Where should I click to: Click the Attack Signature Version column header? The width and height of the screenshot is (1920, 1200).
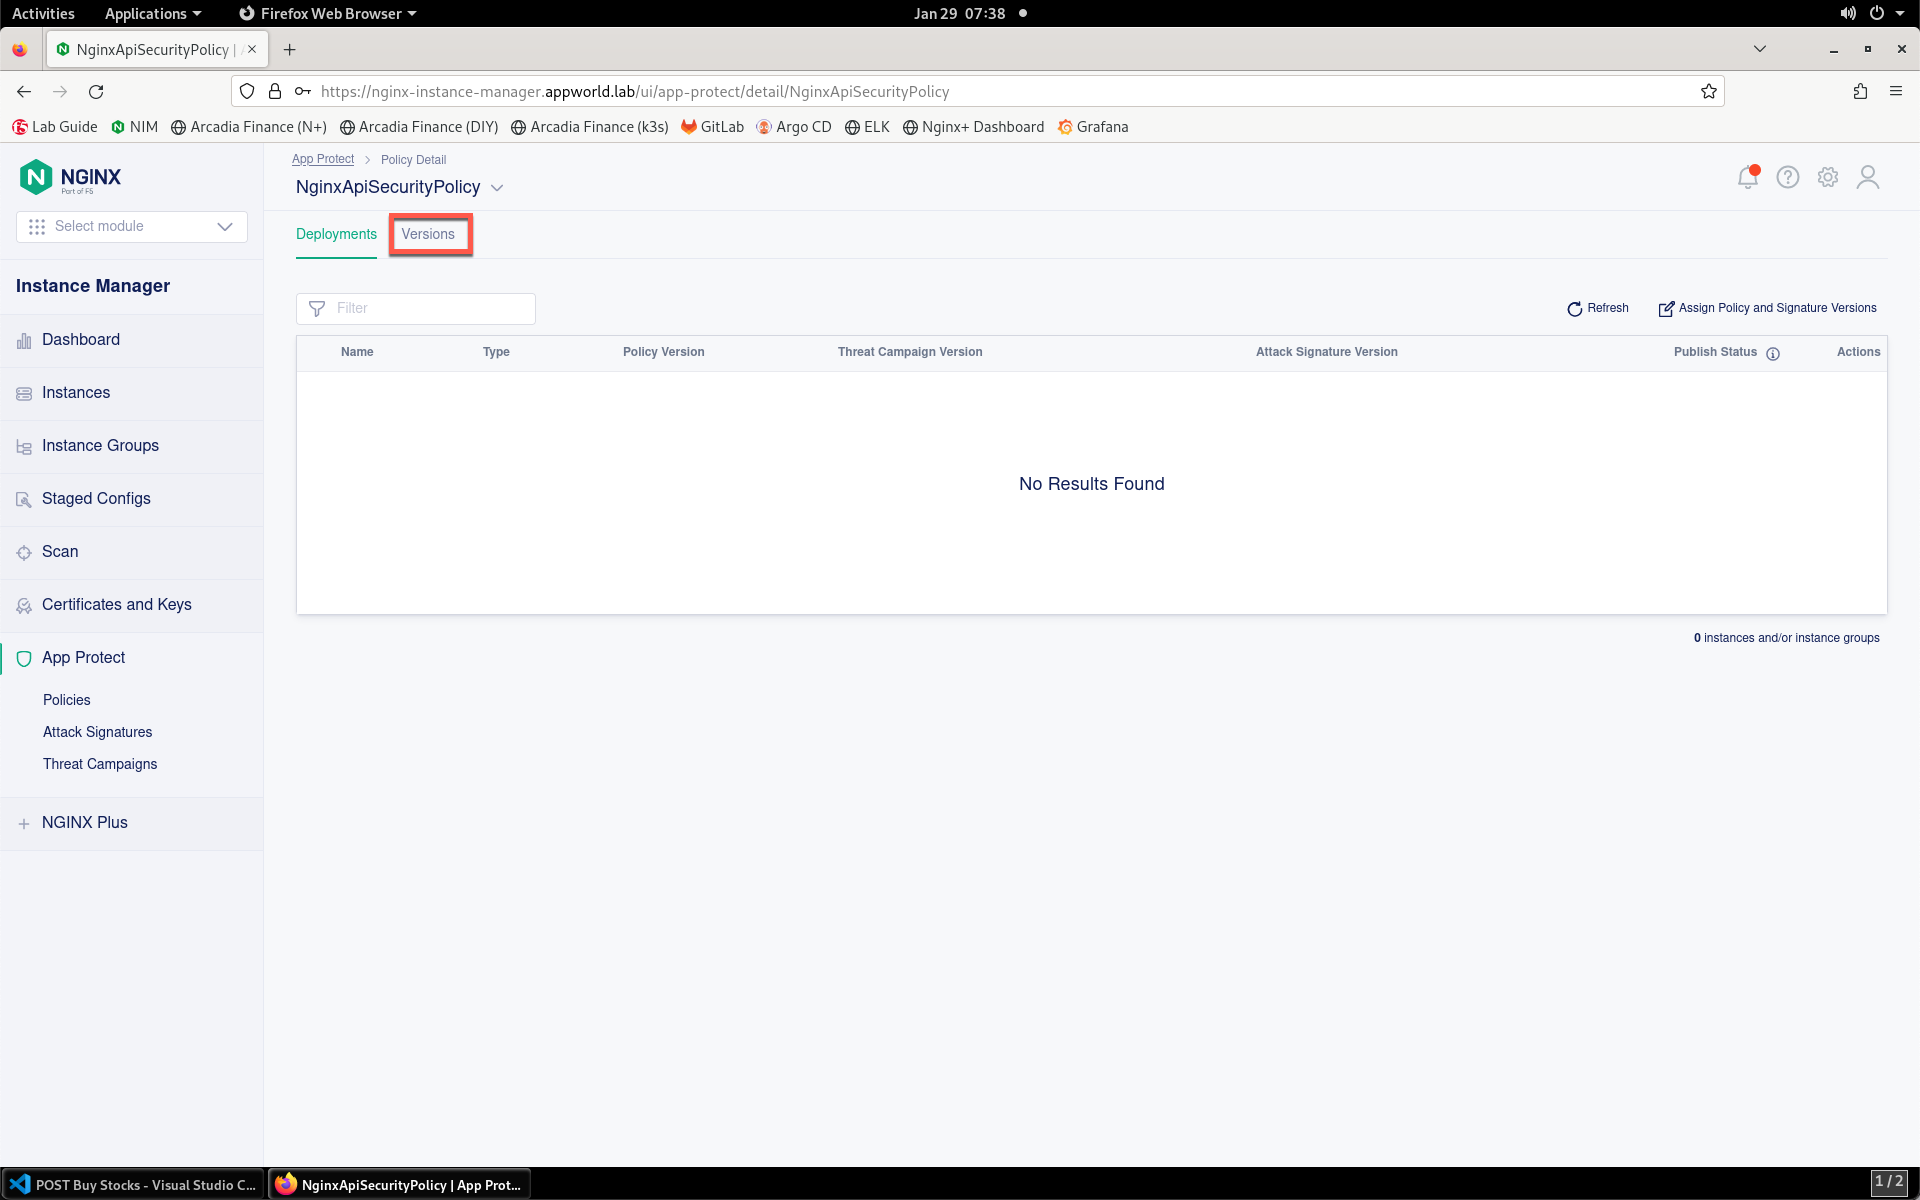tap(1327, 352)
